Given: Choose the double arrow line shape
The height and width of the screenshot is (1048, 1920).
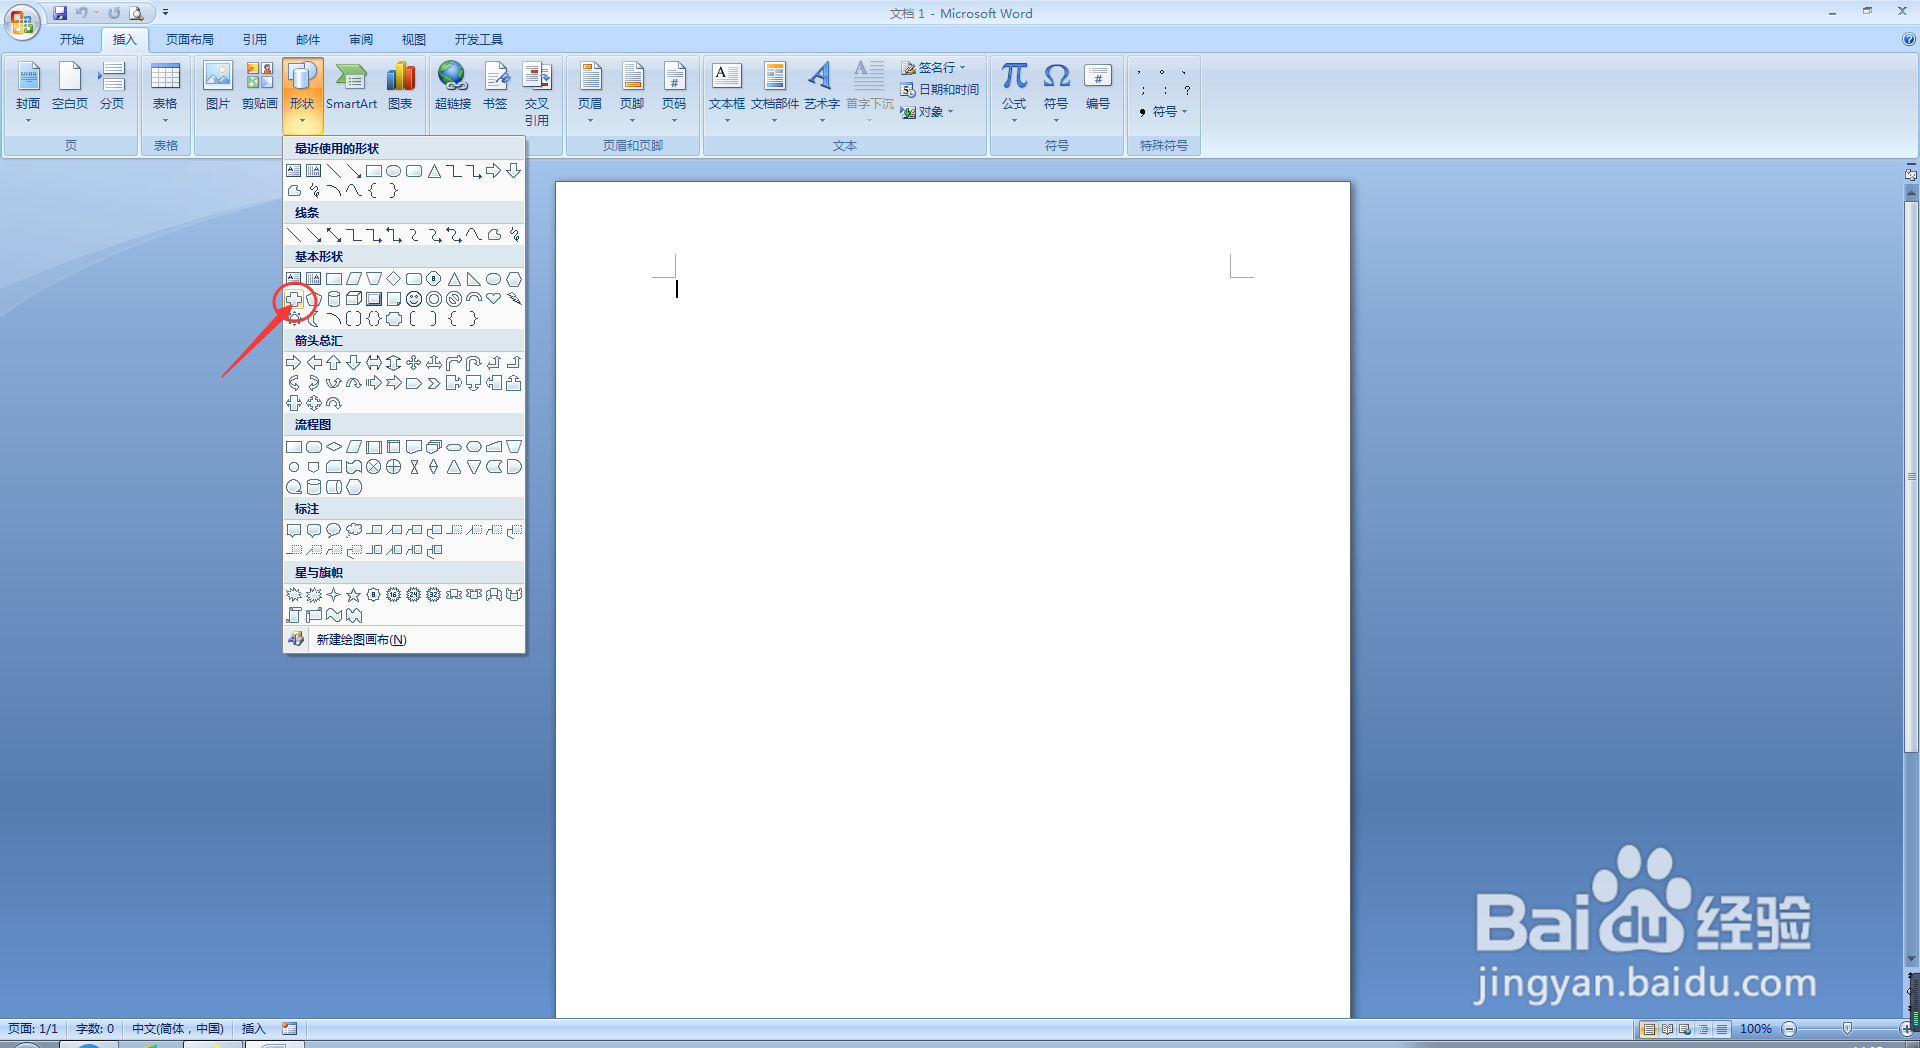Looking at the screenshot, I should 334,235.
